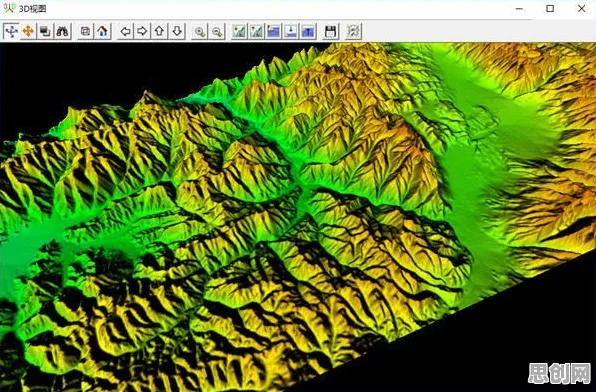This screenshot has width=596, height=392.
Task: Close the 3D view window
Action: pos(582,8)
